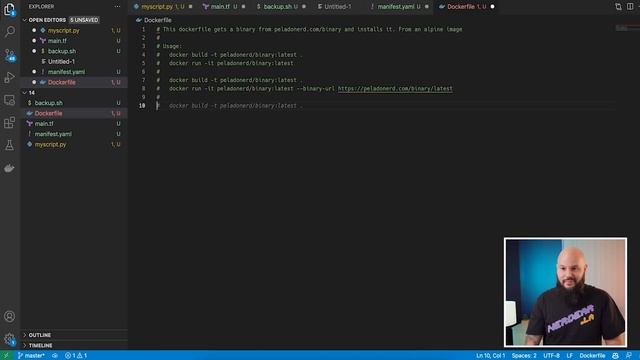The image size is (640, 360).
Task: Open myscript.py in the 14 folder
Action: click(74, 144)
